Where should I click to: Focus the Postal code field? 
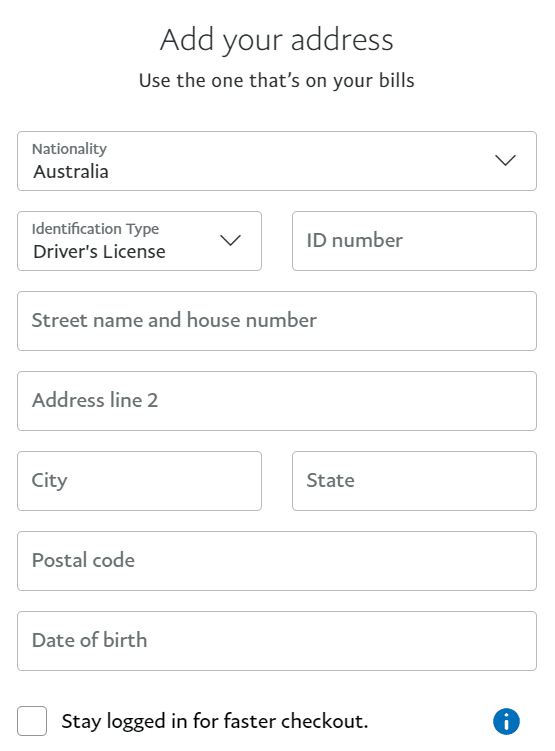277,561
